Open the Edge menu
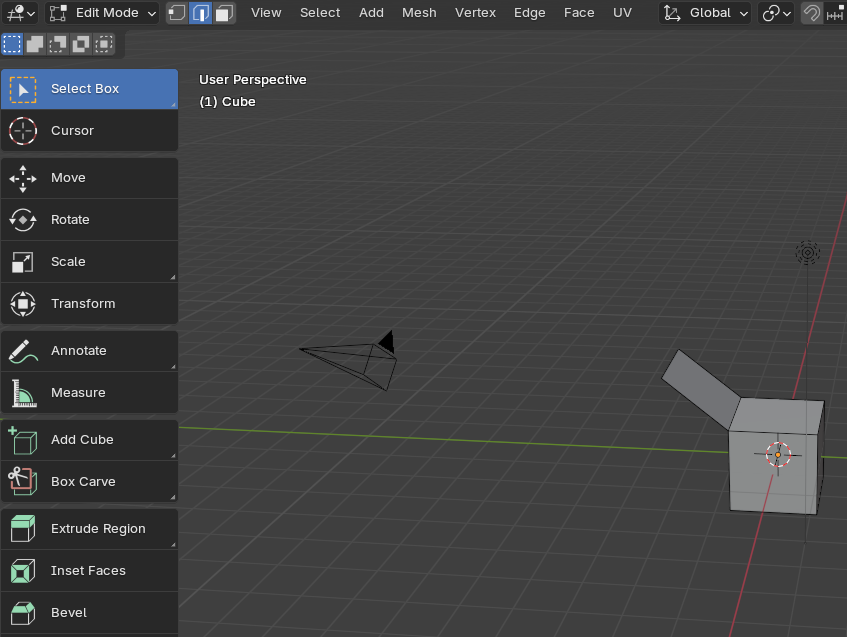This screenshot has width=847, height=637. (x=529, y=13)
